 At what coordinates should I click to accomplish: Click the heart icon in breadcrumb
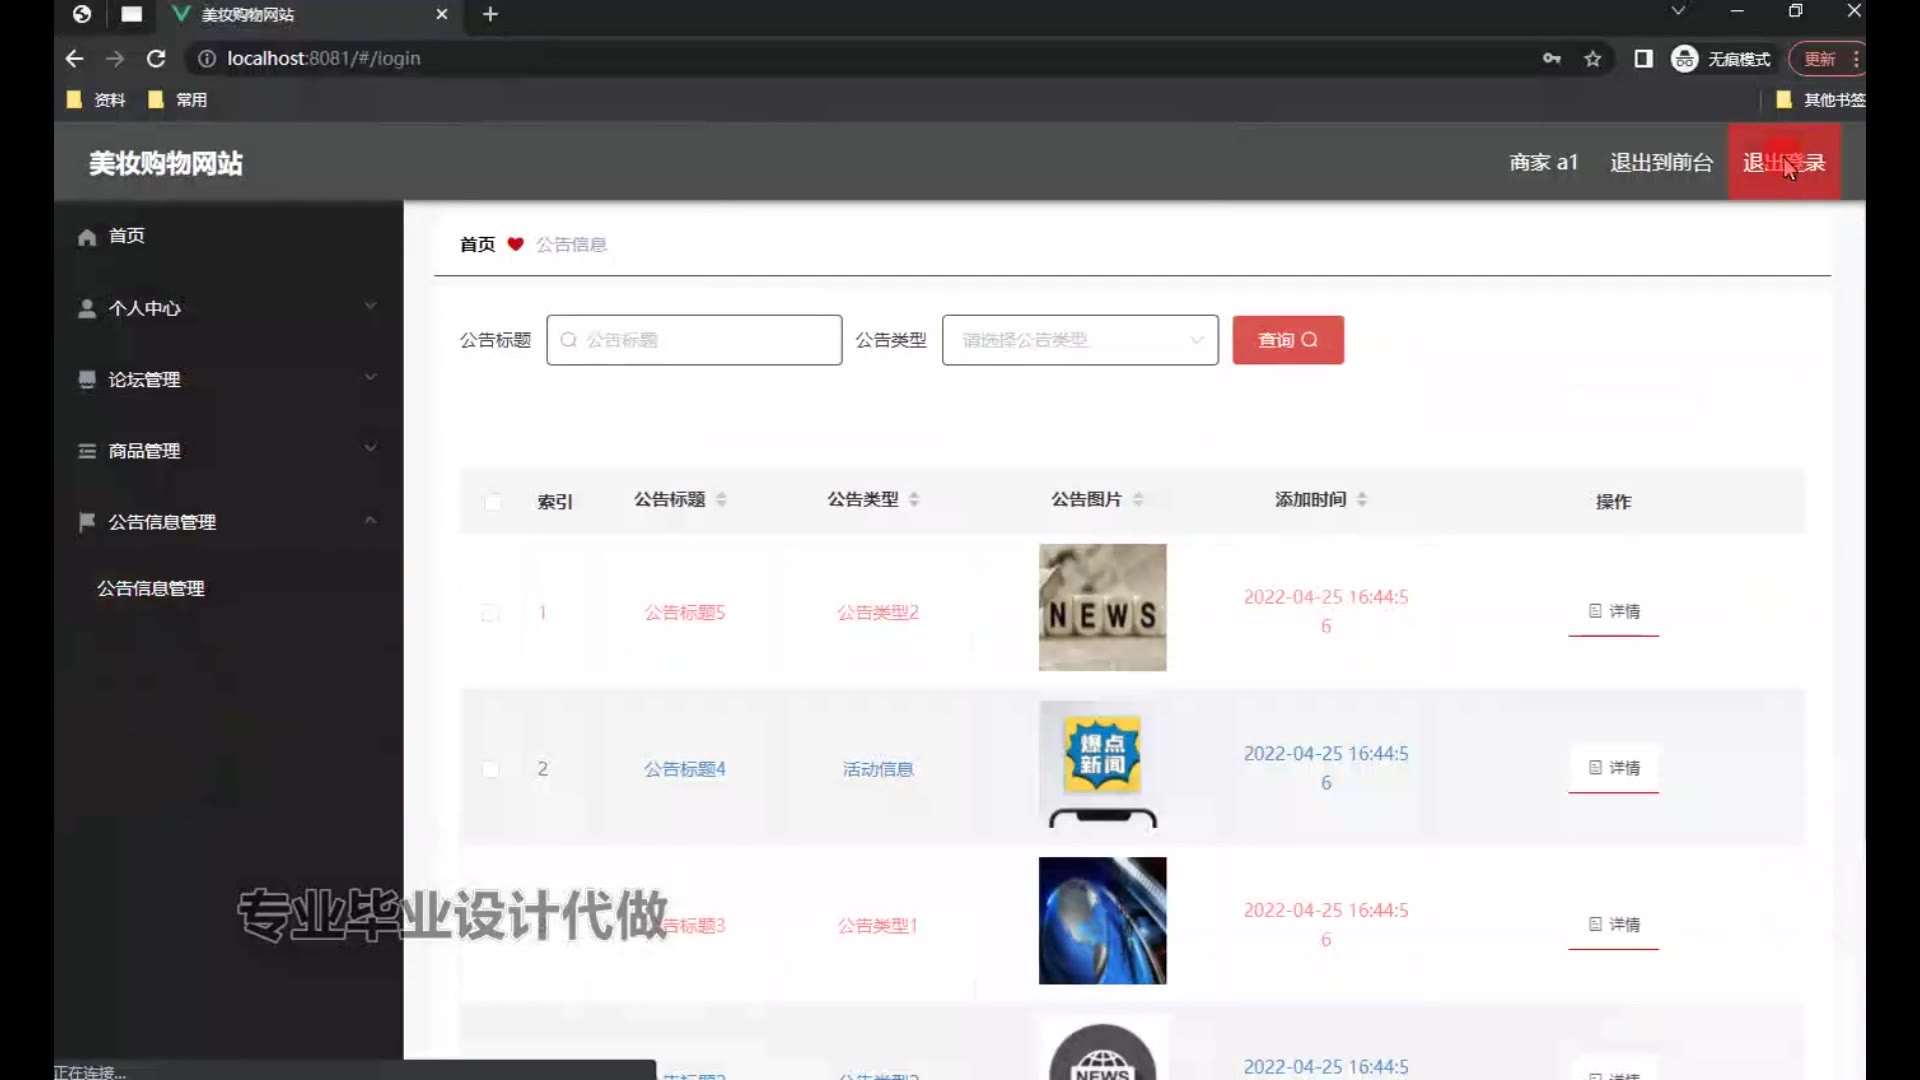pos(515,243)
